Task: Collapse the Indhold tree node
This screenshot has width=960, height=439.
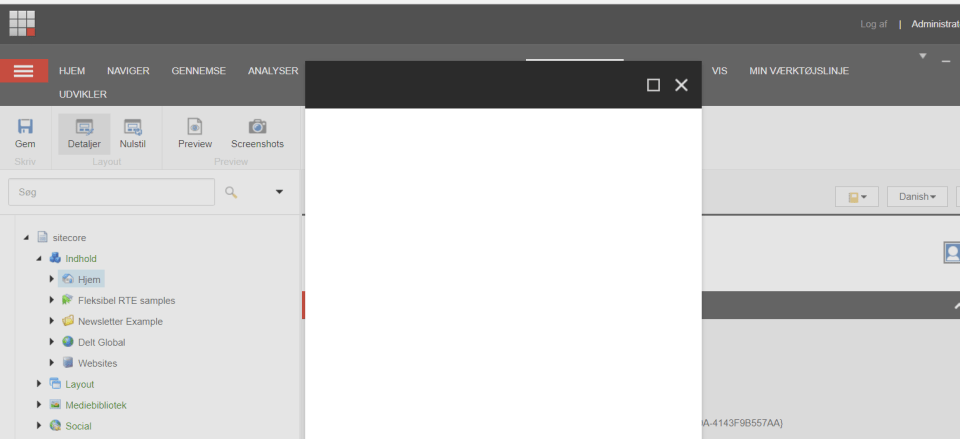Action: (x=39, y=258)
